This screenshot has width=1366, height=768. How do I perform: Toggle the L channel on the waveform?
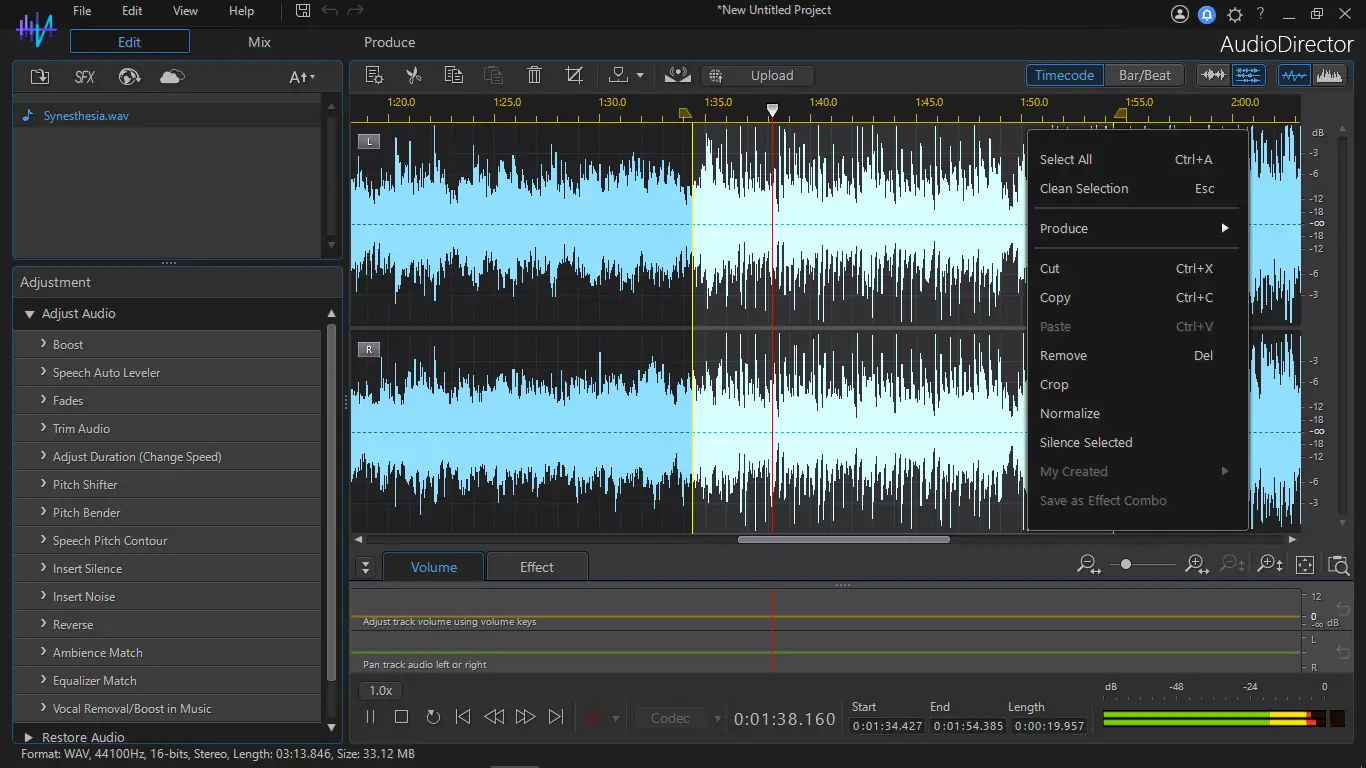(369, 142)
